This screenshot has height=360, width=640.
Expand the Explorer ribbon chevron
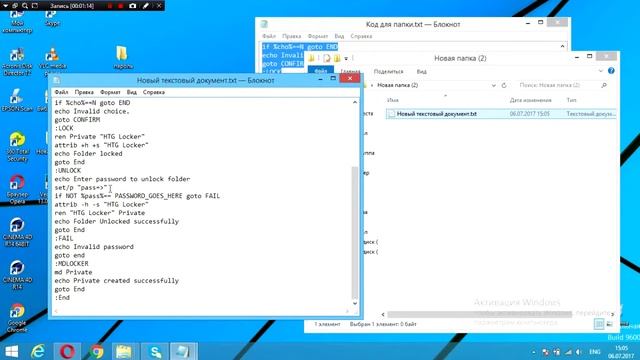coord(600,71)
